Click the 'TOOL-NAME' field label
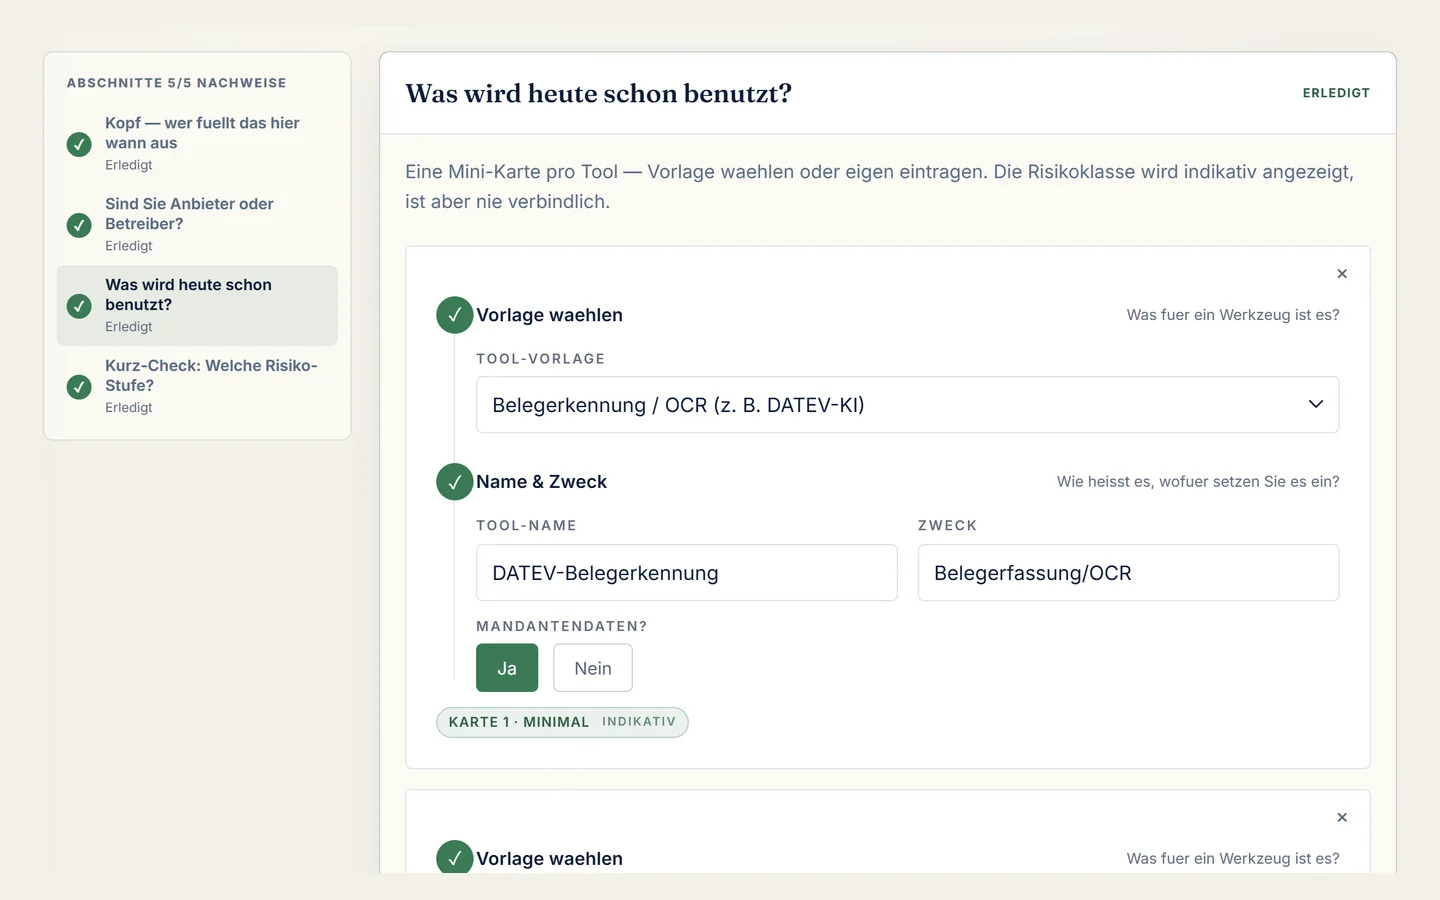This screenshot has width=1440, height=900. point(526,526)
